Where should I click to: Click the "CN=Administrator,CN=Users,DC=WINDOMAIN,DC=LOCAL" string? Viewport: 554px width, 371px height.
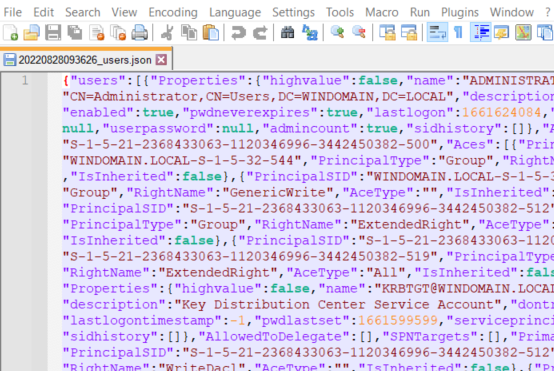coord(258,96)
